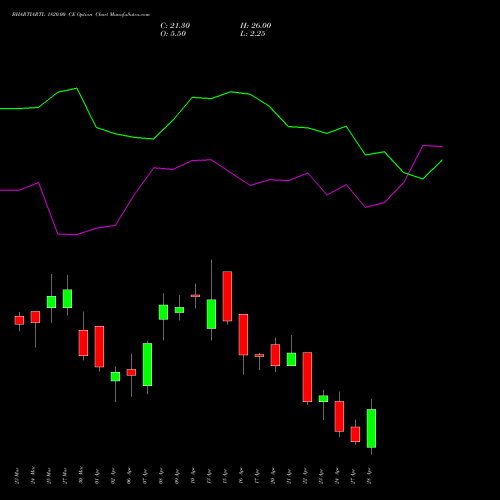Click the "01 Apr" date axis label

pos(97,476)
